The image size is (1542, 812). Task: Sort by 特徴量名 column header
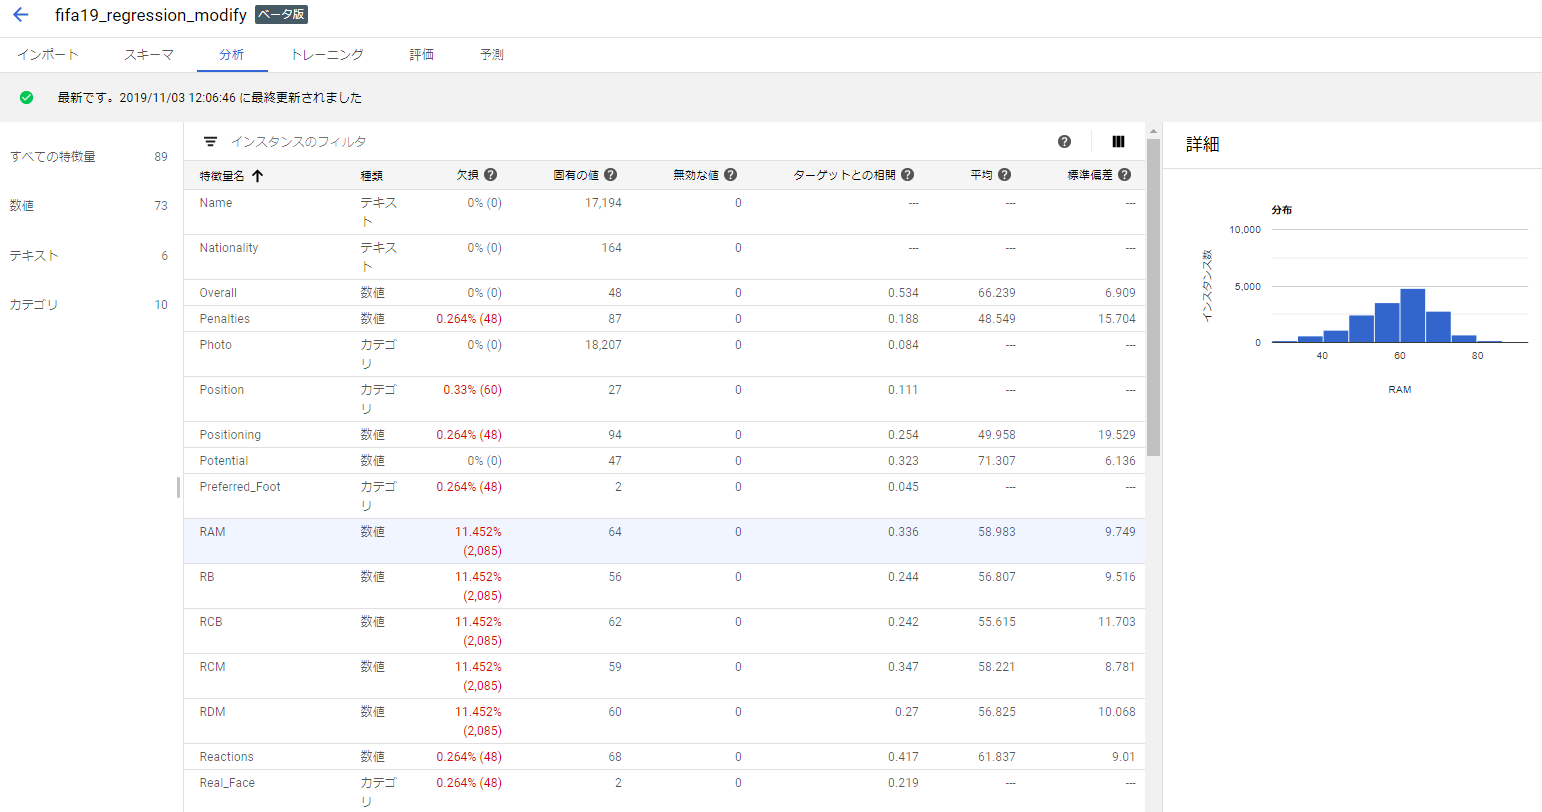point(221,175)
